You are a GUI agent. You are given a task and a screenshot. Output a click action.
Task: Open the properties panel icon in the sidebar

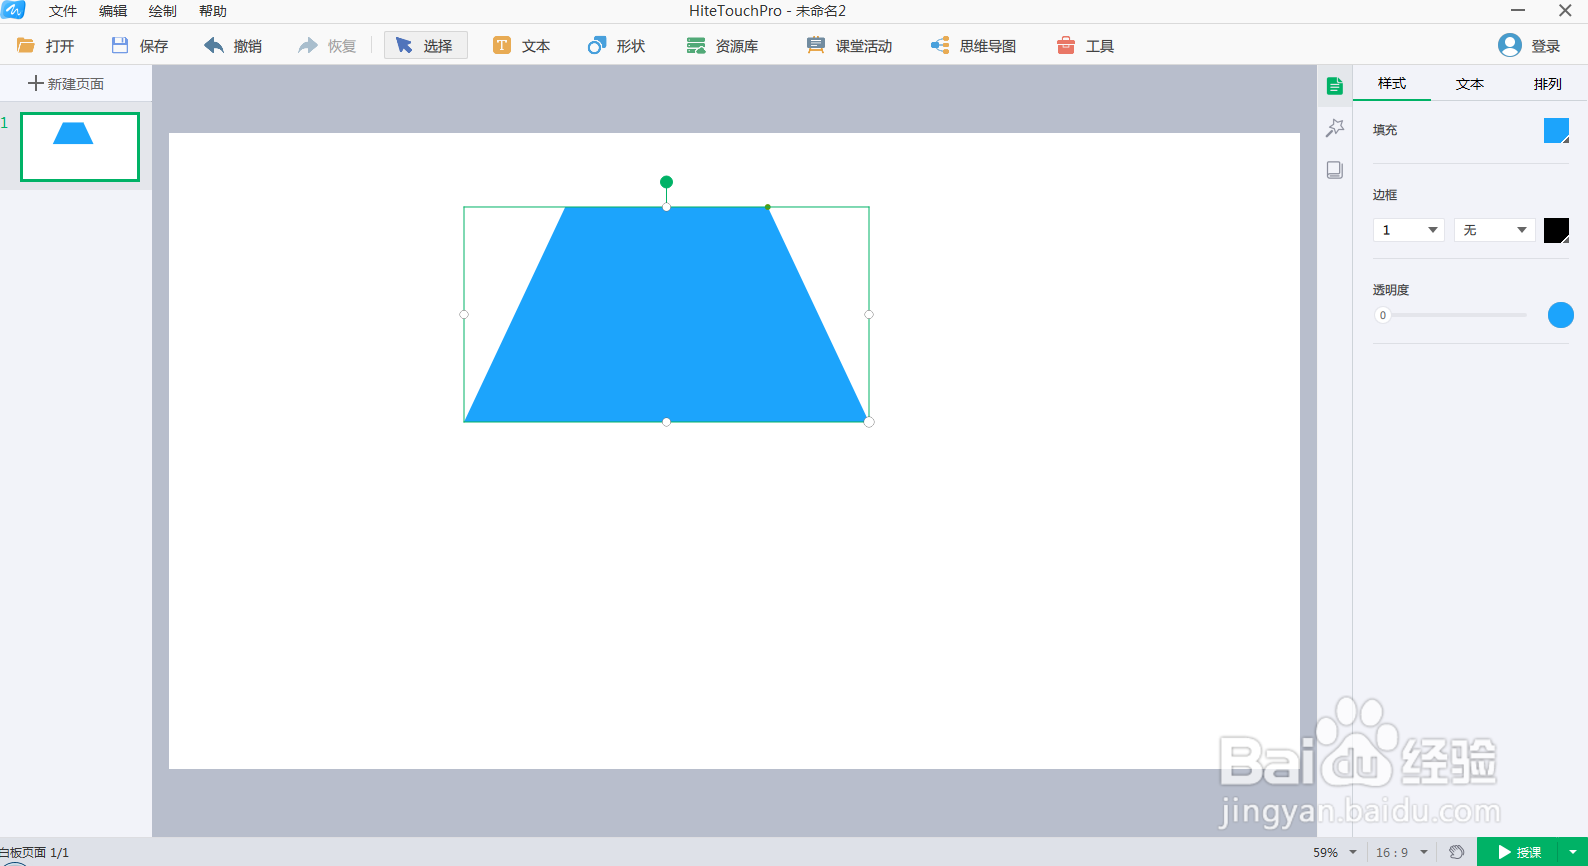(1334, 86)
